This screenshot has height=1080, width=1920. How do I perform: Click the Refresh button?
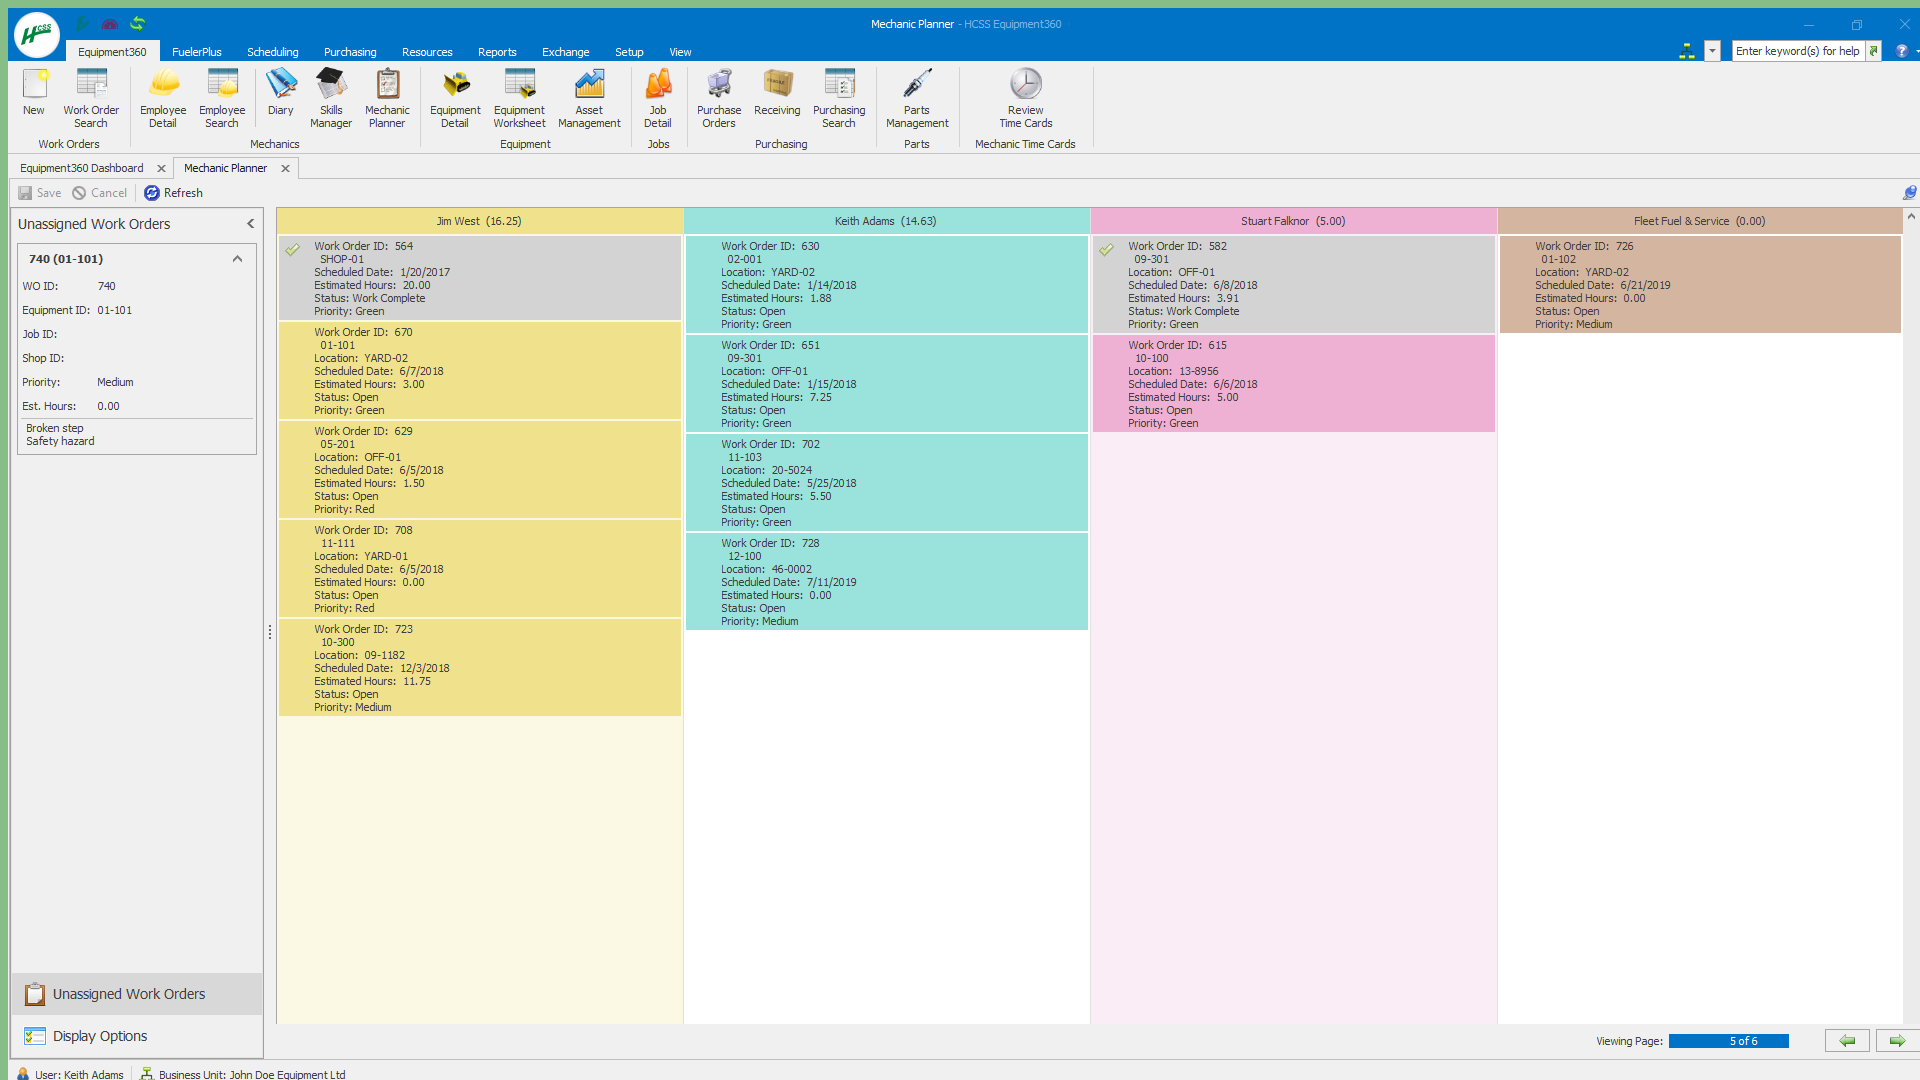point(173,193)
